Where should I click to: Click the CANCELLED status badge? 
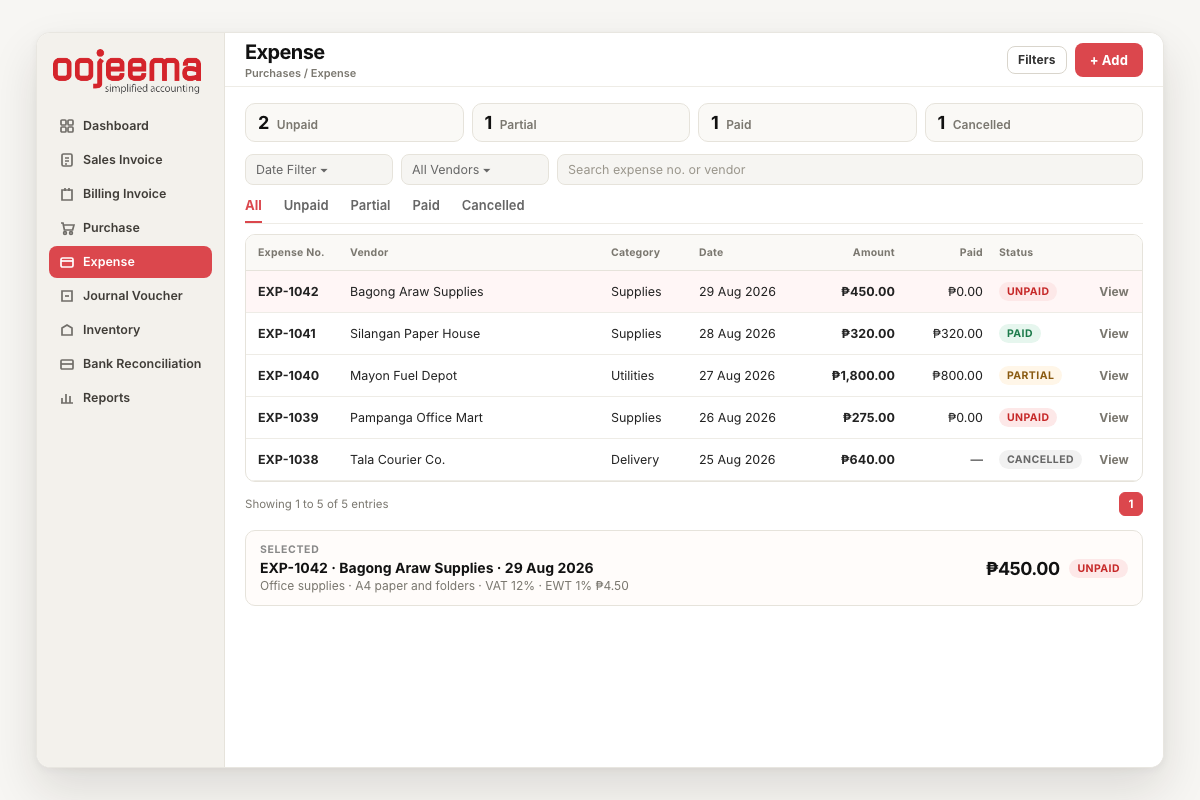[1040, 460]
